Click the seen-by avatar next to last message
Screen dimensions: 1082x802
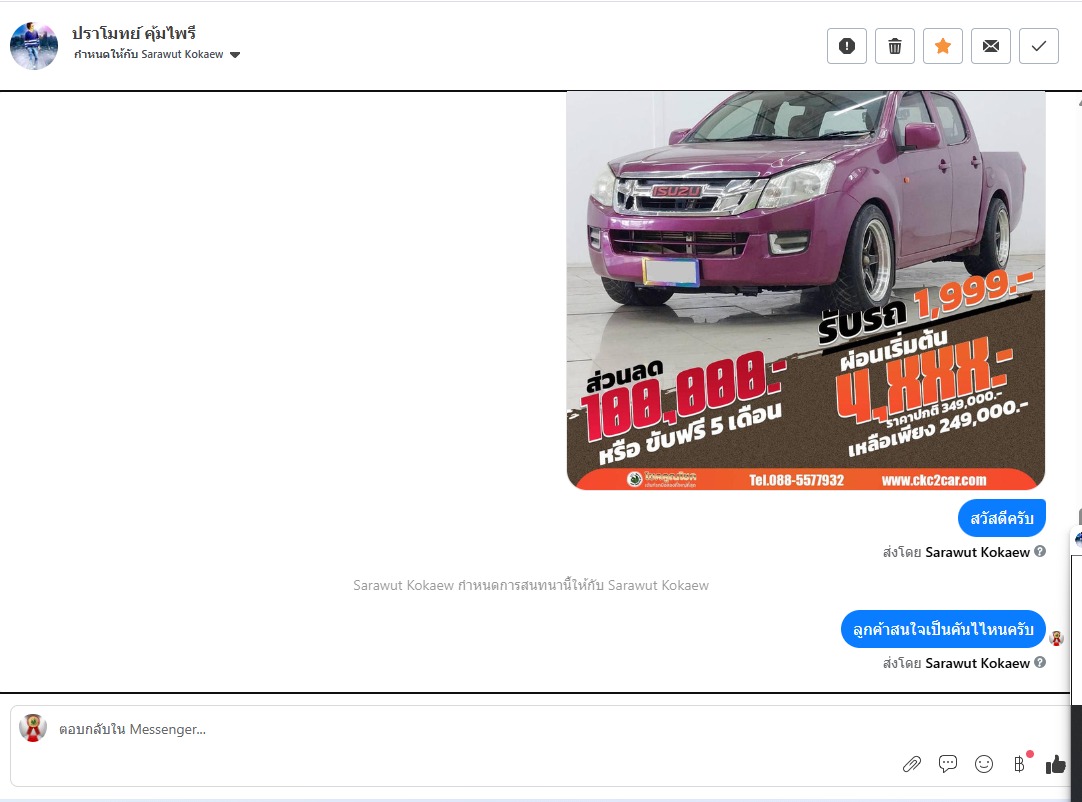click(x=1056, y=638)
